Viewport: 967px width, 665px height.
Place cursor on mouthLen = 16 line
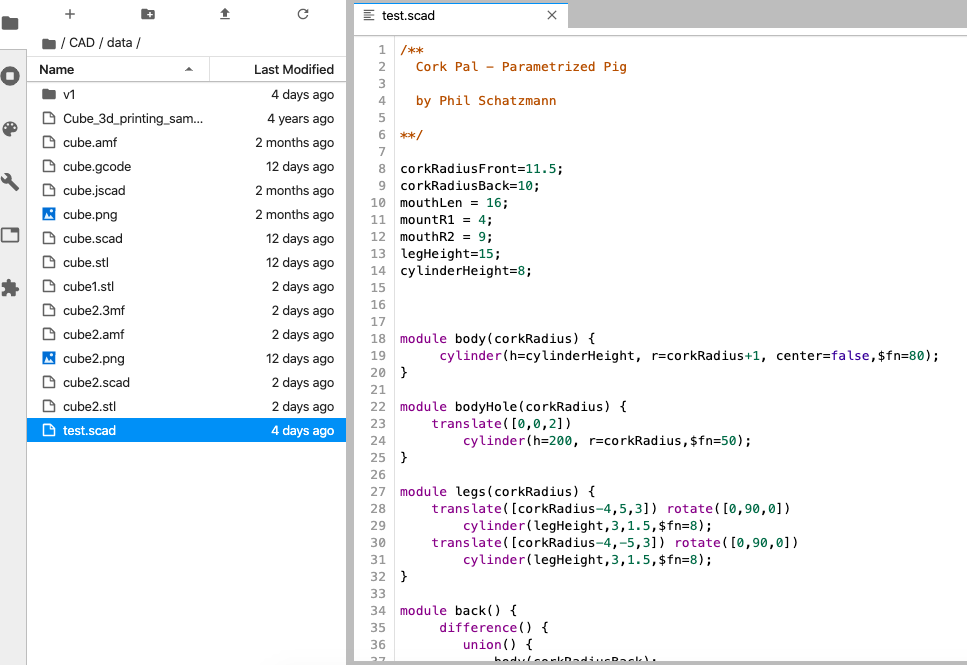[x=454, y=203]
